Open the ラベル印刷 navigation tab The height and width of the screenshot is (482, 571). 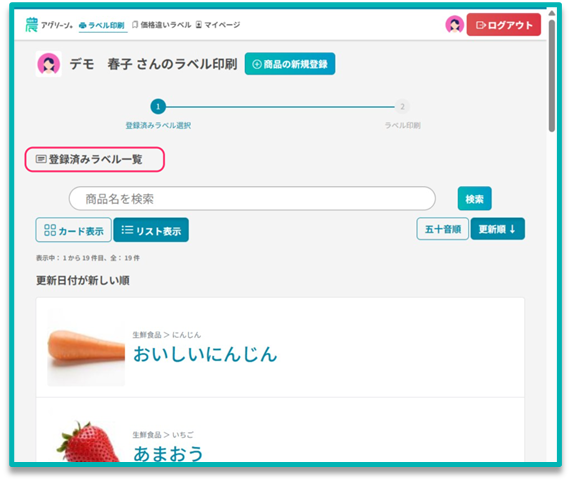point(102,25)
